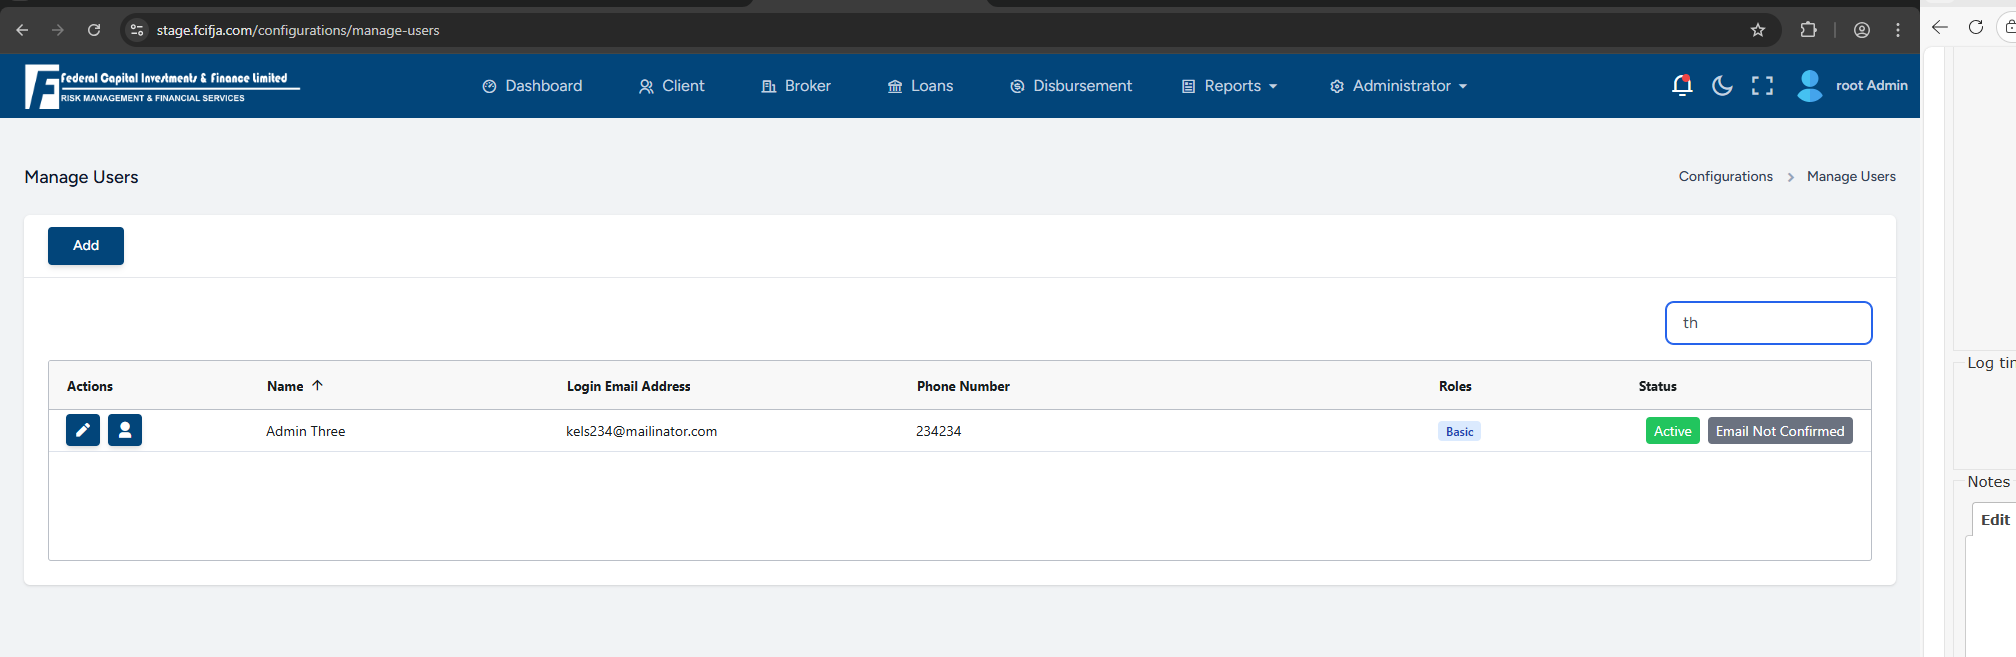Go to the Loans menu item
Screen dimensions: 2016x657
[920, 86]
